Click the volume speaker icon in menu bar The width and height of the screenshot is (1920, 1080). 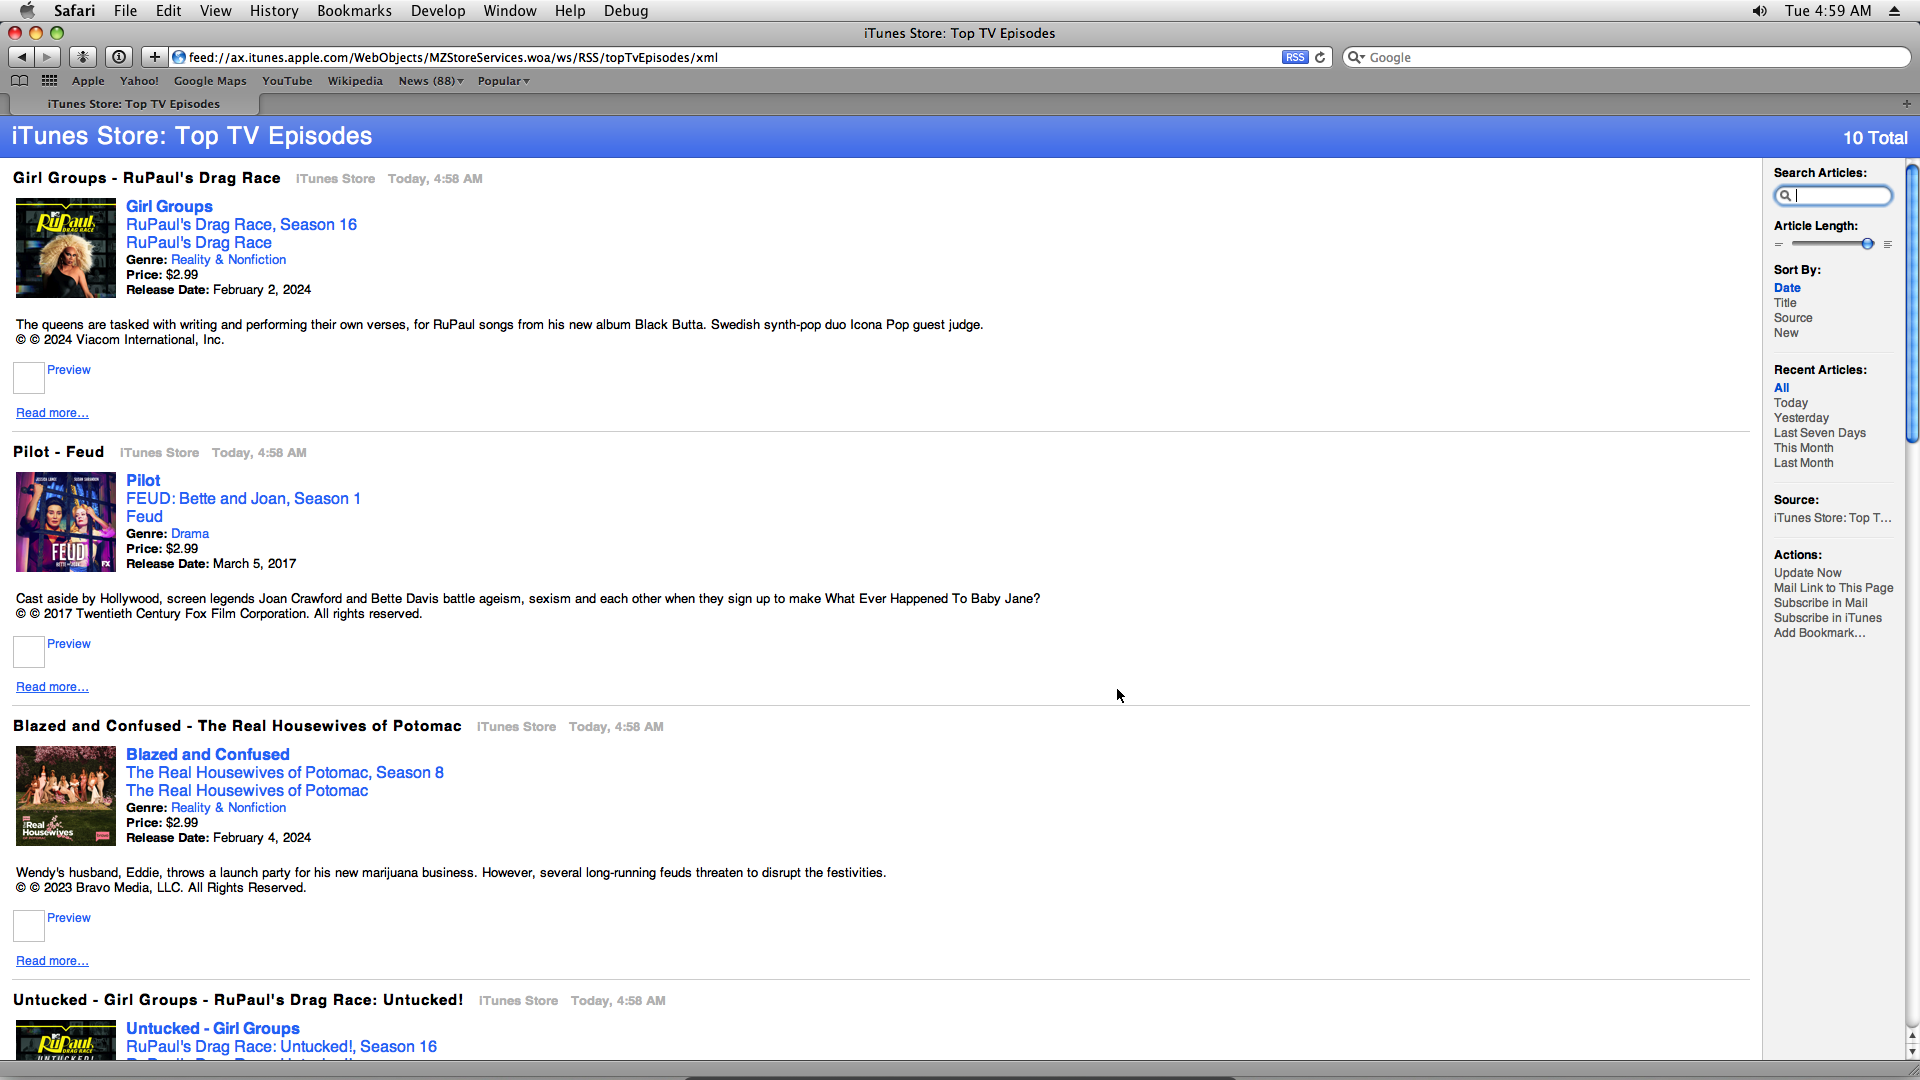pos(1759,10)
